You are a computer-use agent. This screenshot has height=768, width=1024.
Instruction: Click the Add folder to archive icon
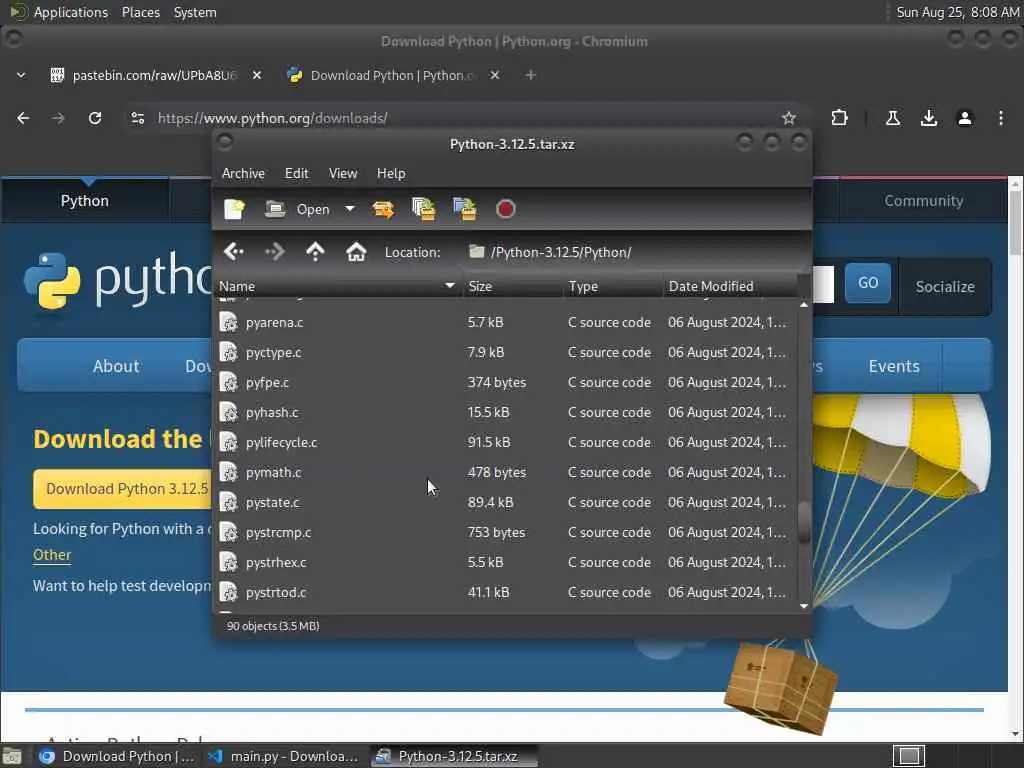click(x=464, y=209)
